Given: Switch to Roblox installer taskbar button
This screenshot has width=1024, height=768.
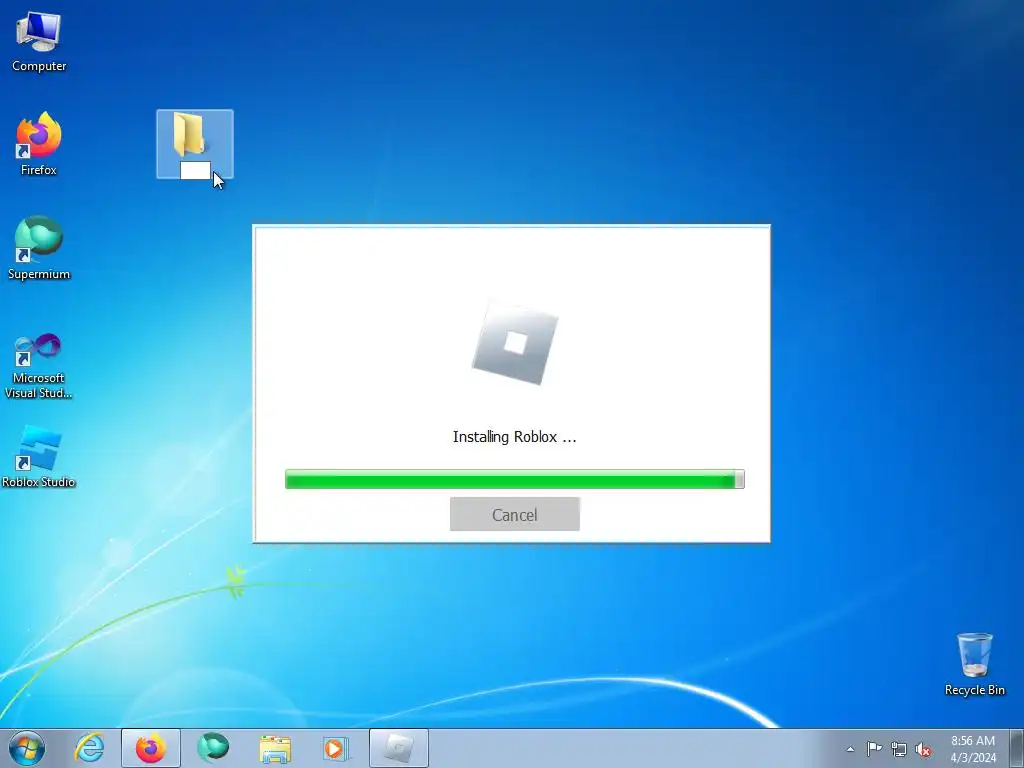Looking at the screenshot, I should (398, 748).
